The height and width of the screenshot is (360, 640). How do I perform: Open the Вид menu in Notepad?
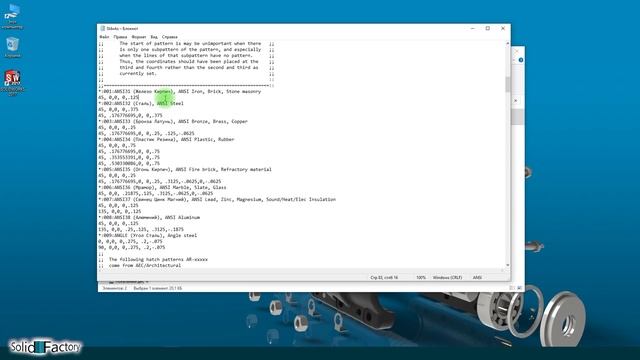tap(154, 37)
